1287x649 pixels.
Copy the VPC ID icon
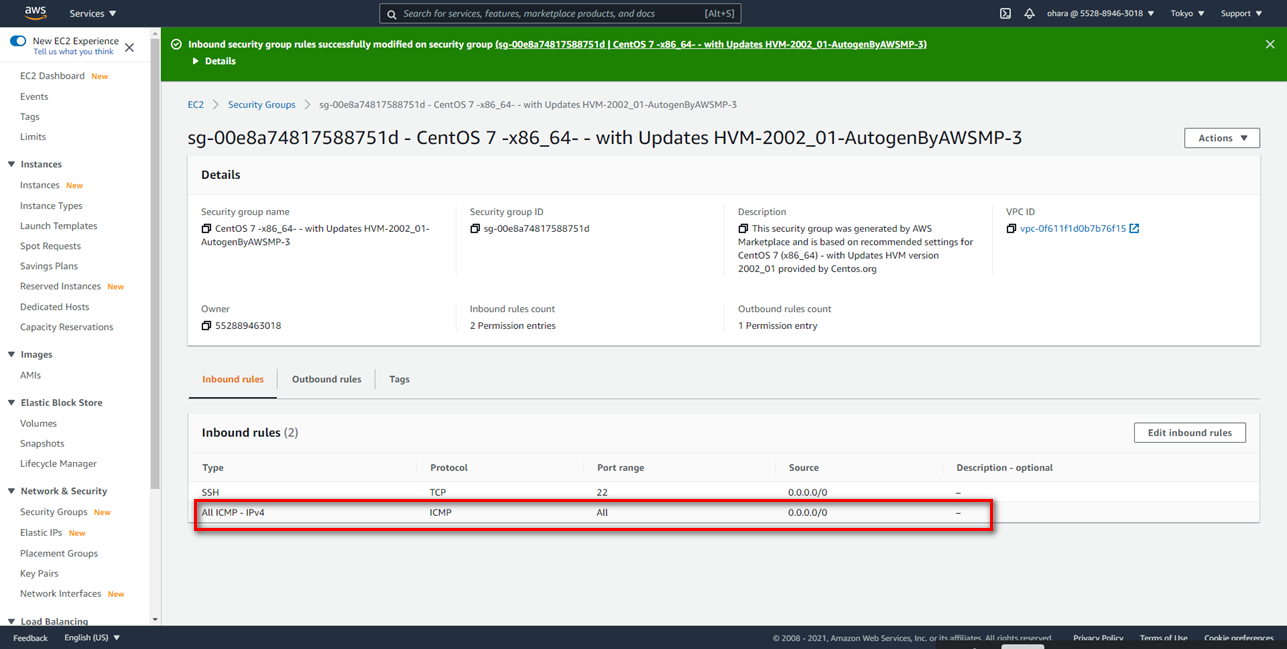click(1012, 228)
